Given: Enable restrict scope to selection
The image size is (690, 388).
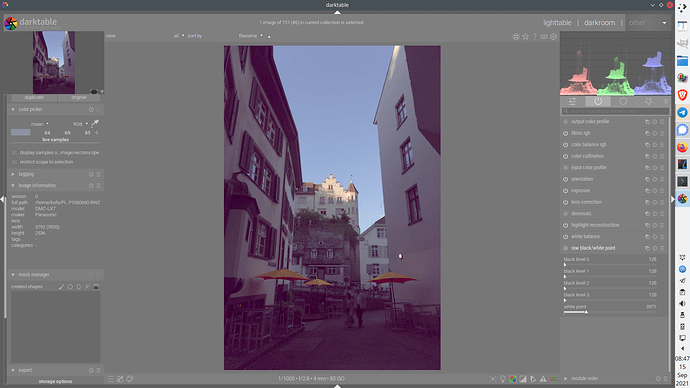Looking at the screenshot, I should (15, 162).
